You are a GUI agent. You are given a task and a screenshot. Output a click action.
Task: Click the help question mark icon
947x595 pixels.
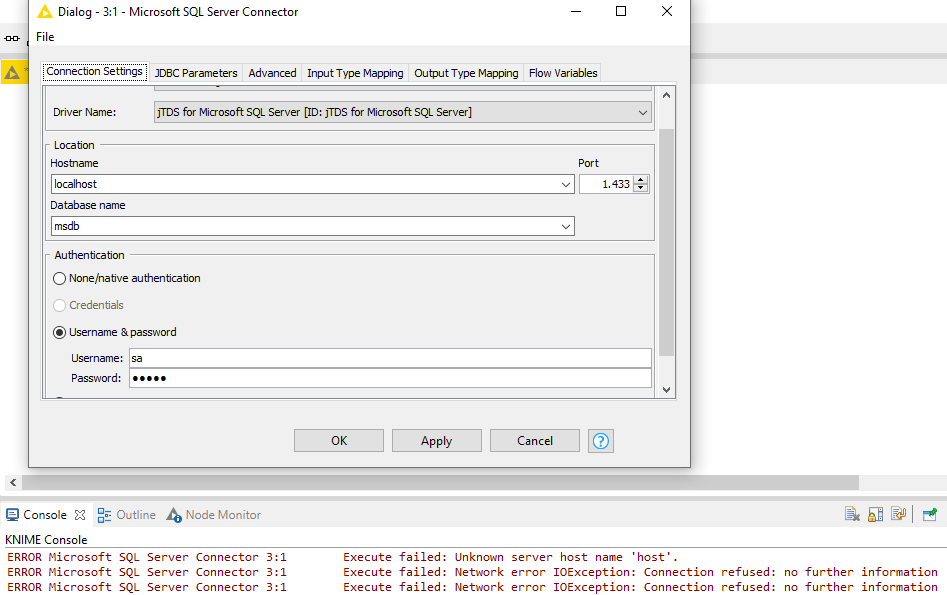[601, 441]
